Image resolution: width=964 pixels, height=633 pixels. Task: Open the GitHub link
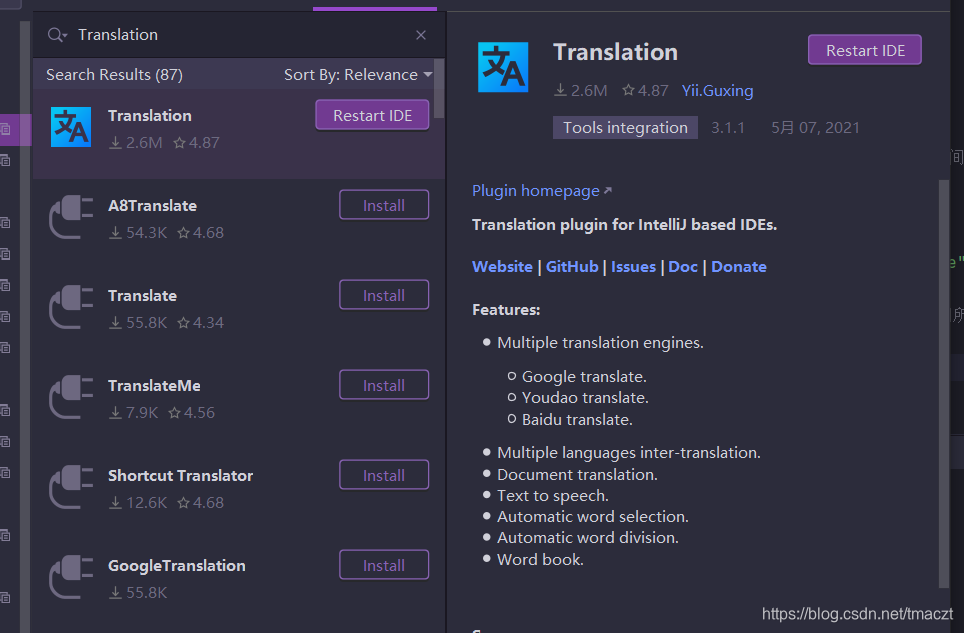click(x=572, y=267)
